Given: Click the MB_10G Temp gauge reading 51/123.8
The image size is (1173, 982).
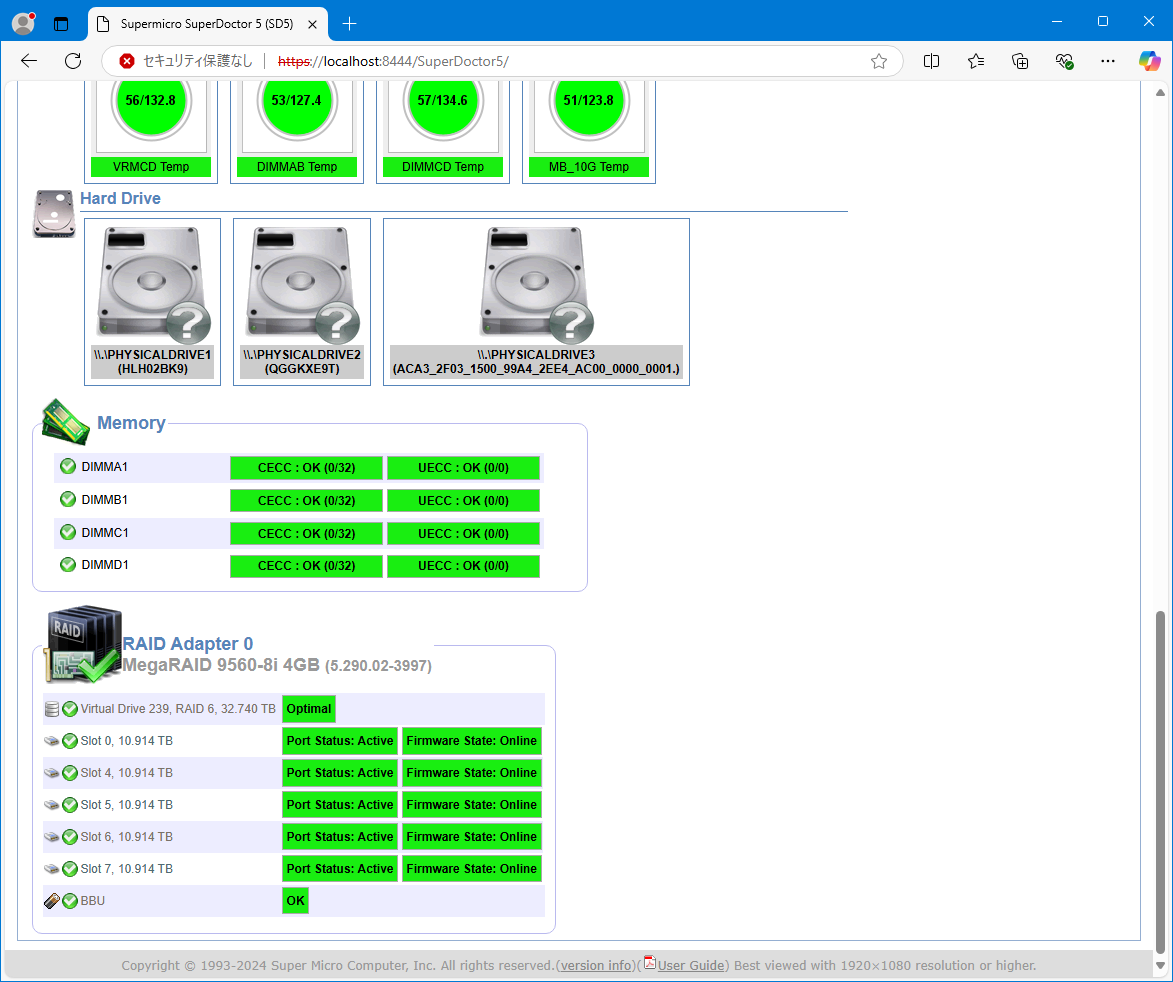Looking at the screenshot, I should pyautogui.click(x=589, y=100).
